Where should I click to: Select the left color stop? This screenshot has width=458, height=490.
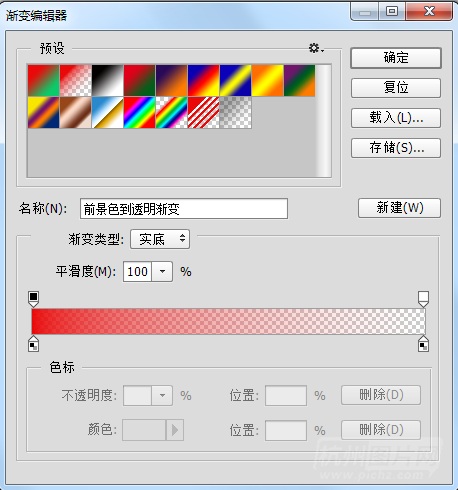click(x=33, y=344)
